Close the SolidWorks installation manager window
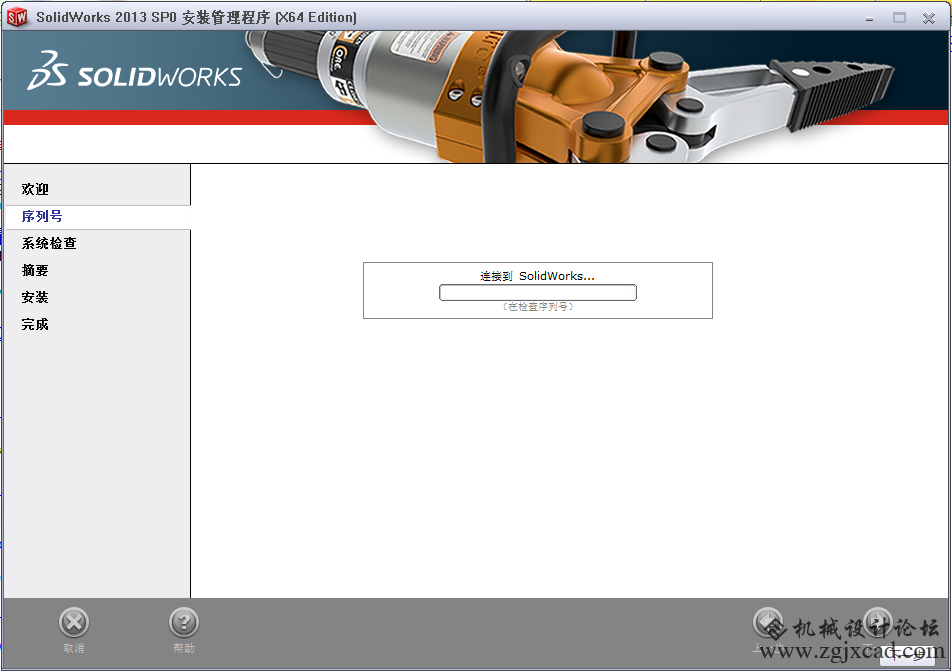Viewport: 952px width, 672px height. [x=928, y=18]
